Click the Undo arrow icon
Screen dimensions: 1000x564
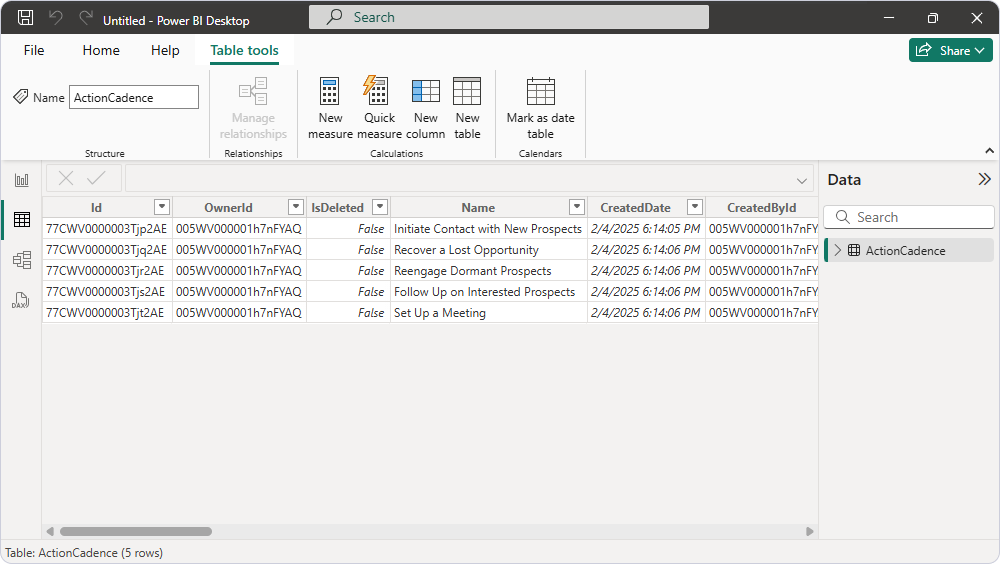[56, 18]
